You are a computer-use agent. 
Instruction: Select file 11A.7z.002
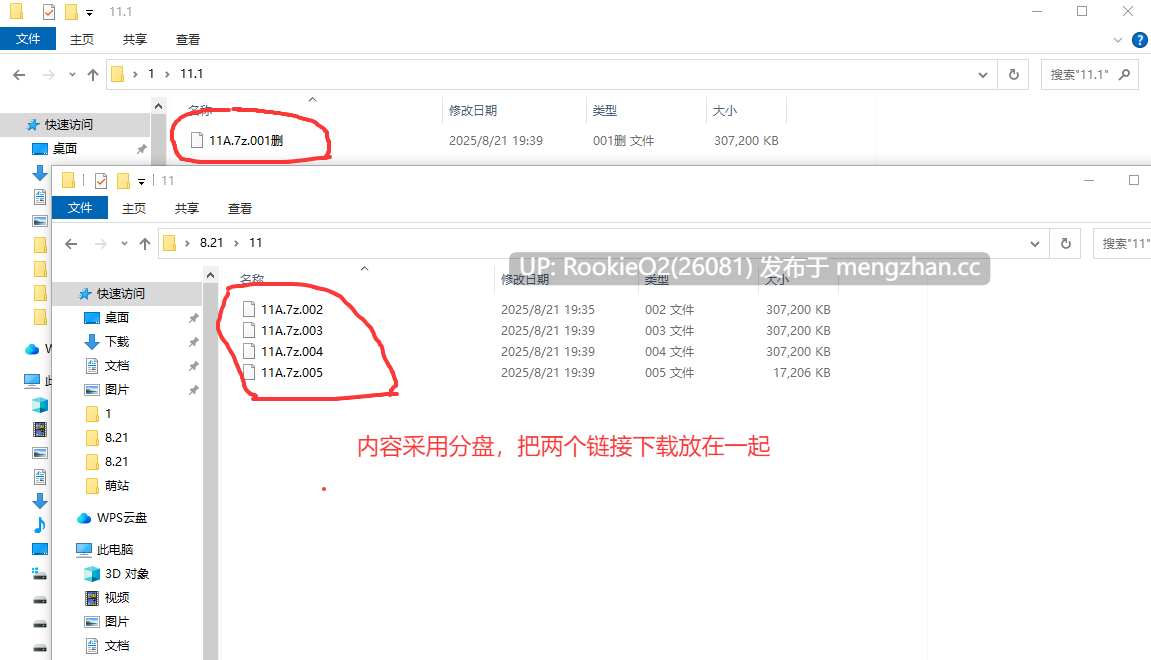(292, 310)
